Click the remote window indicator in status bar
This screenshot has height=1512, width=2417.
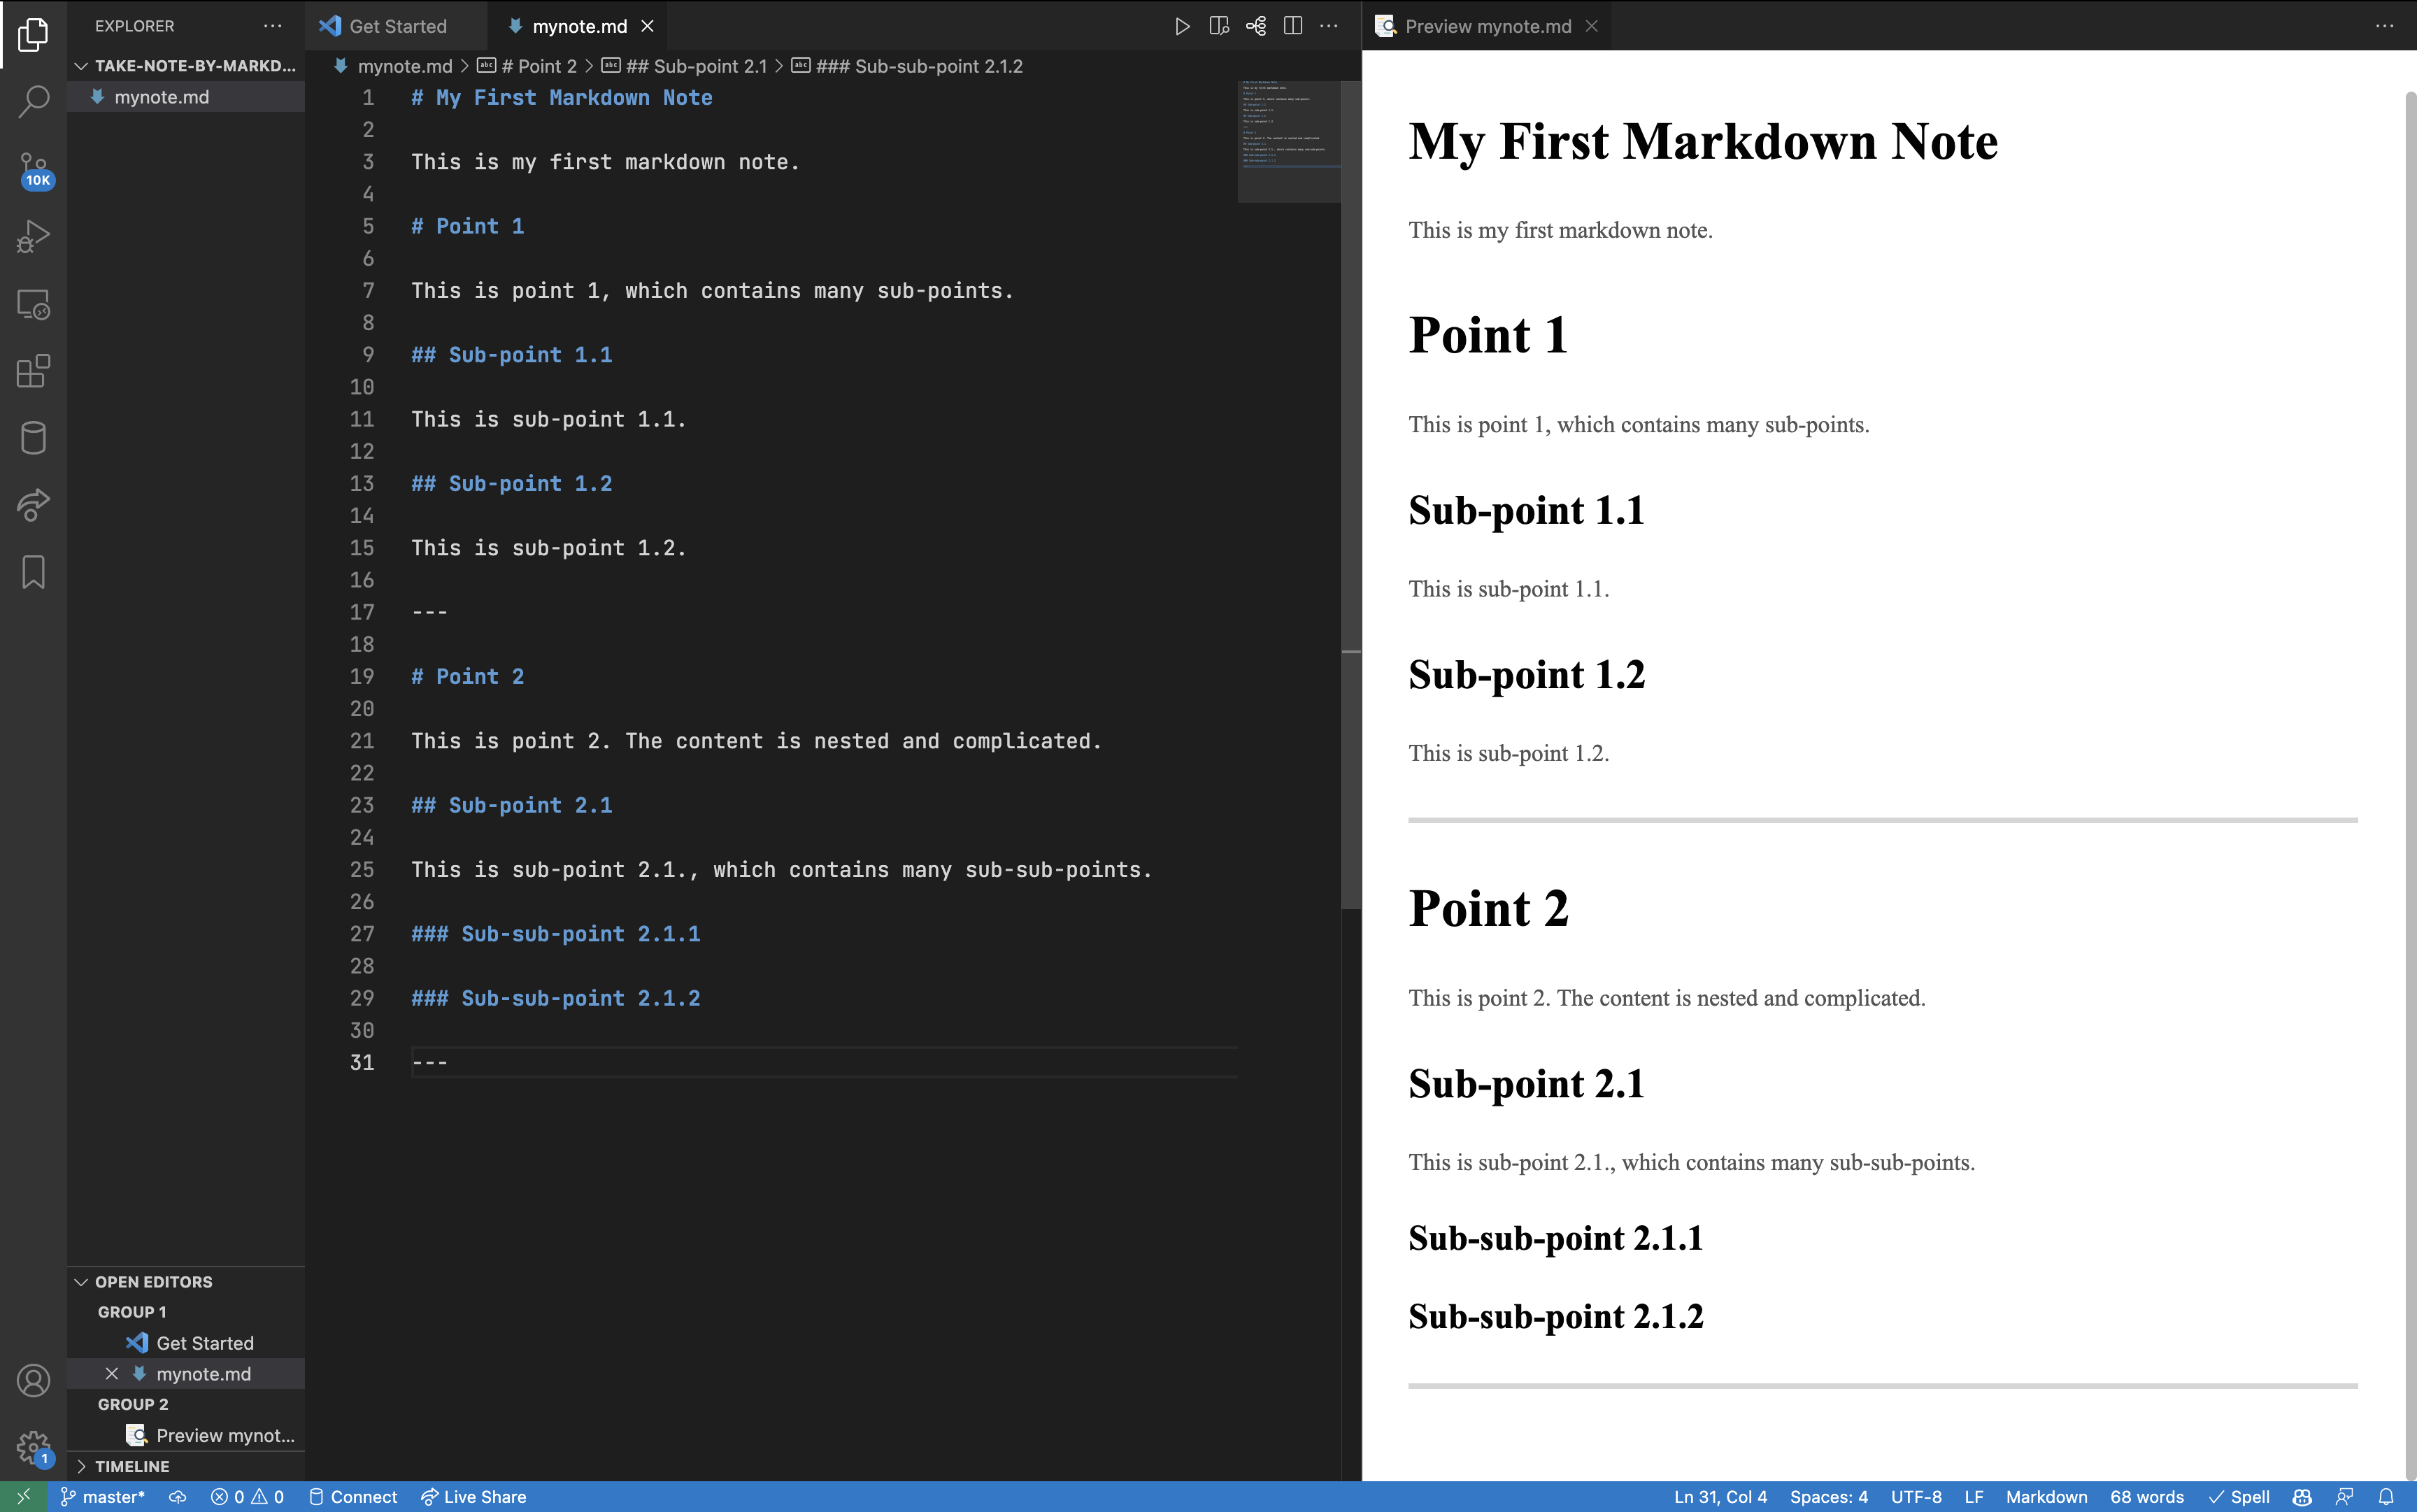click(x=23, y=1496)
